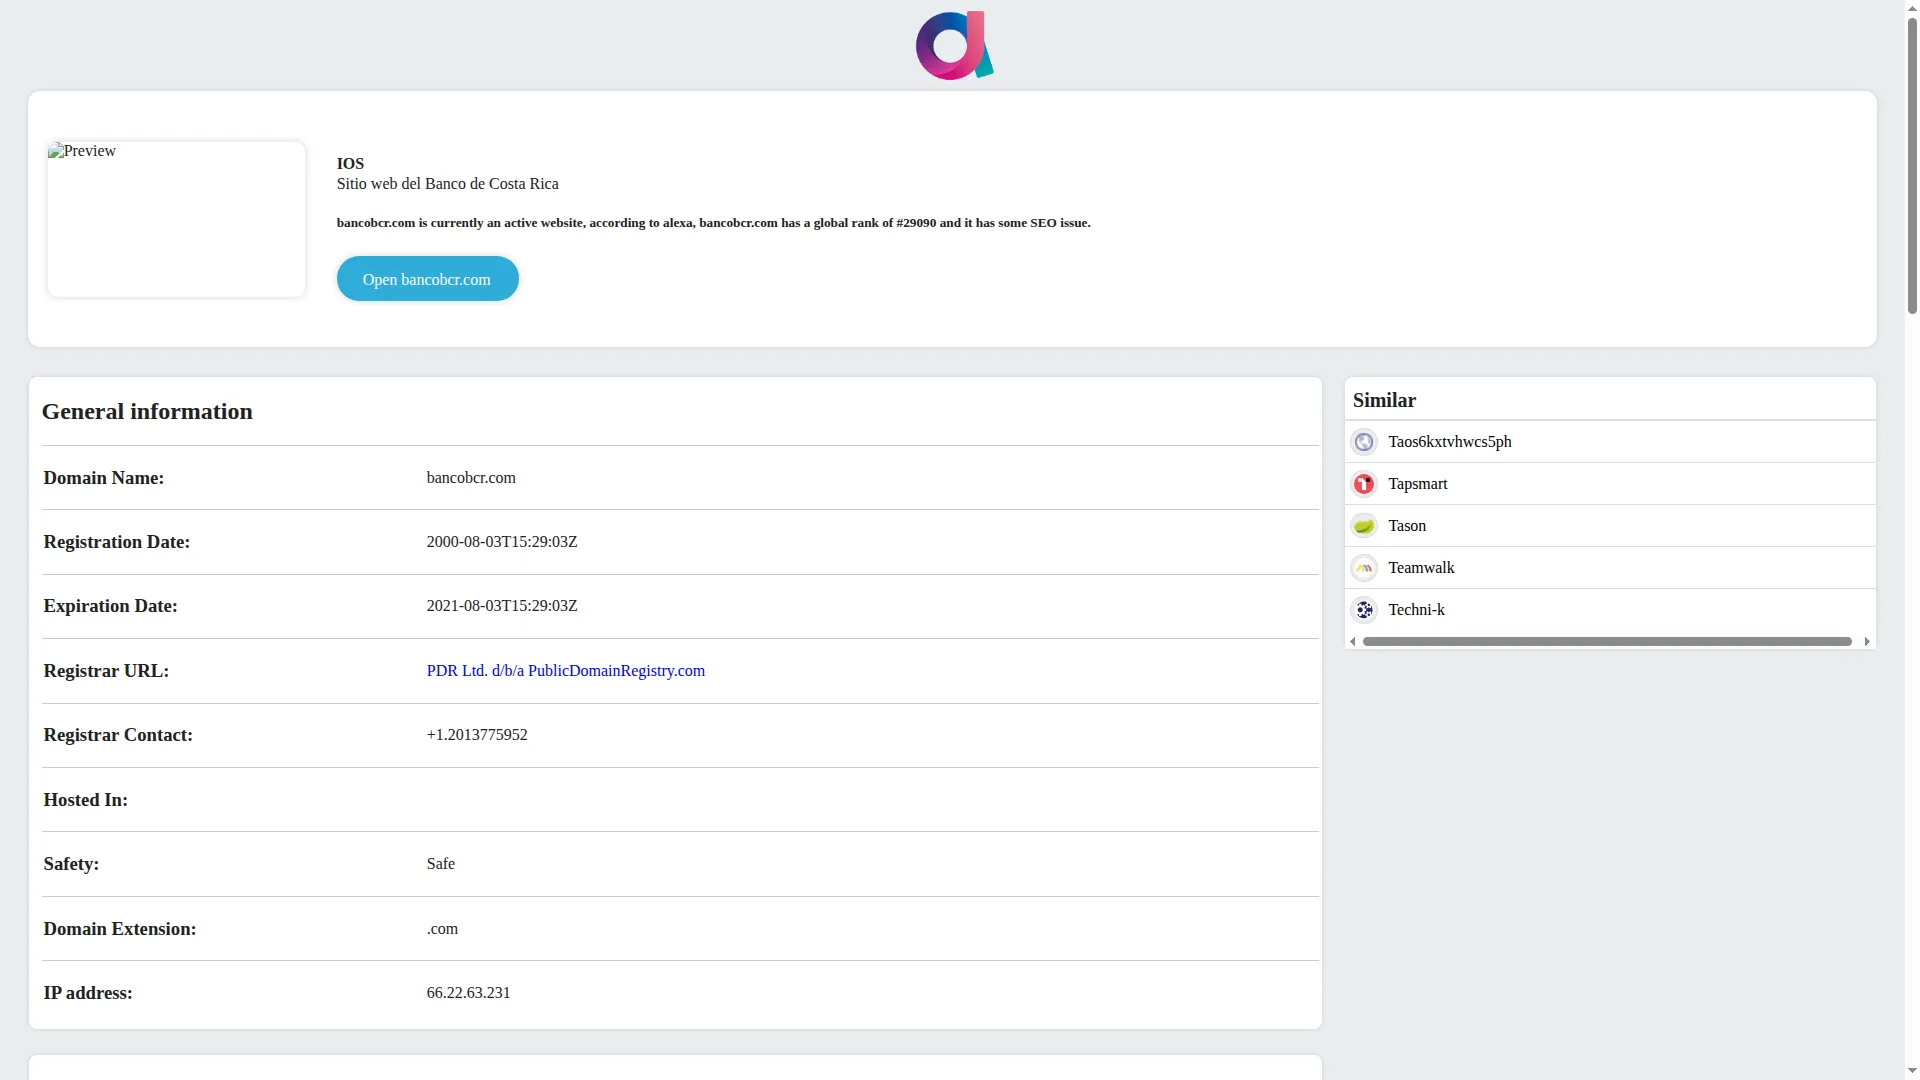
Task: Click the domain name value bancobcr.com
Action: click(471, 478)
